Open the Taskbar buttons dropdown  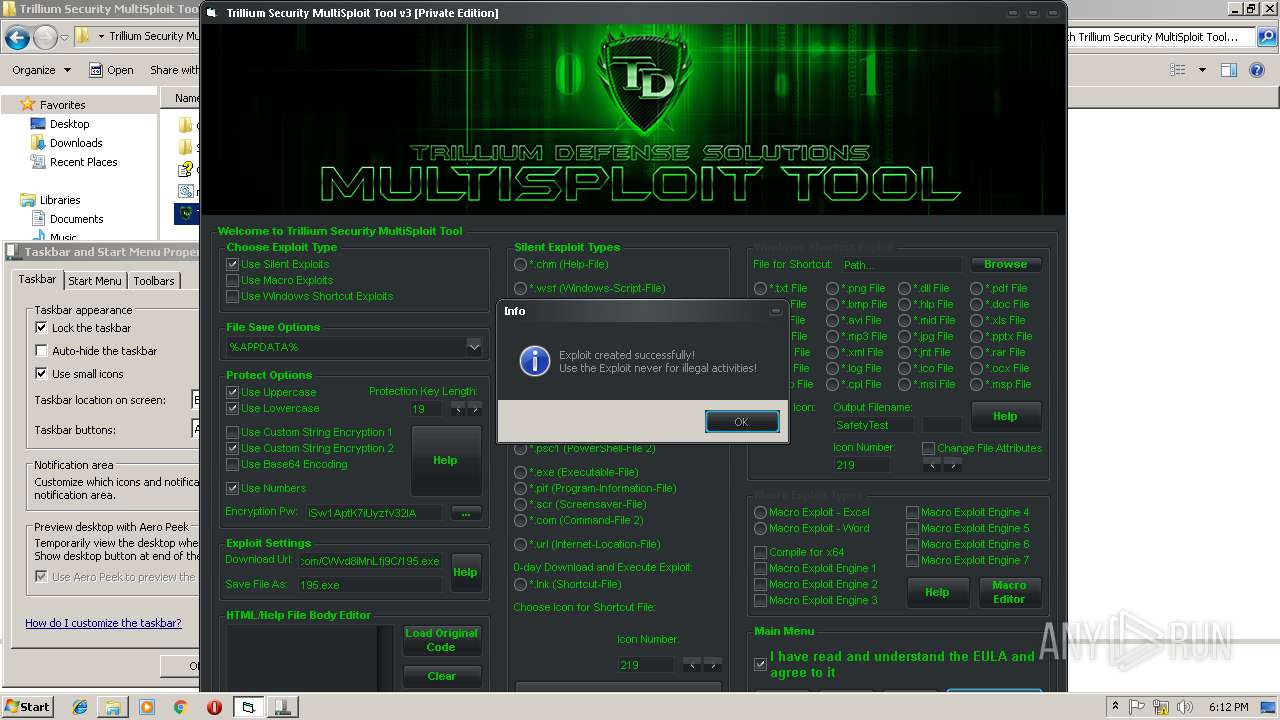point(197,429)
